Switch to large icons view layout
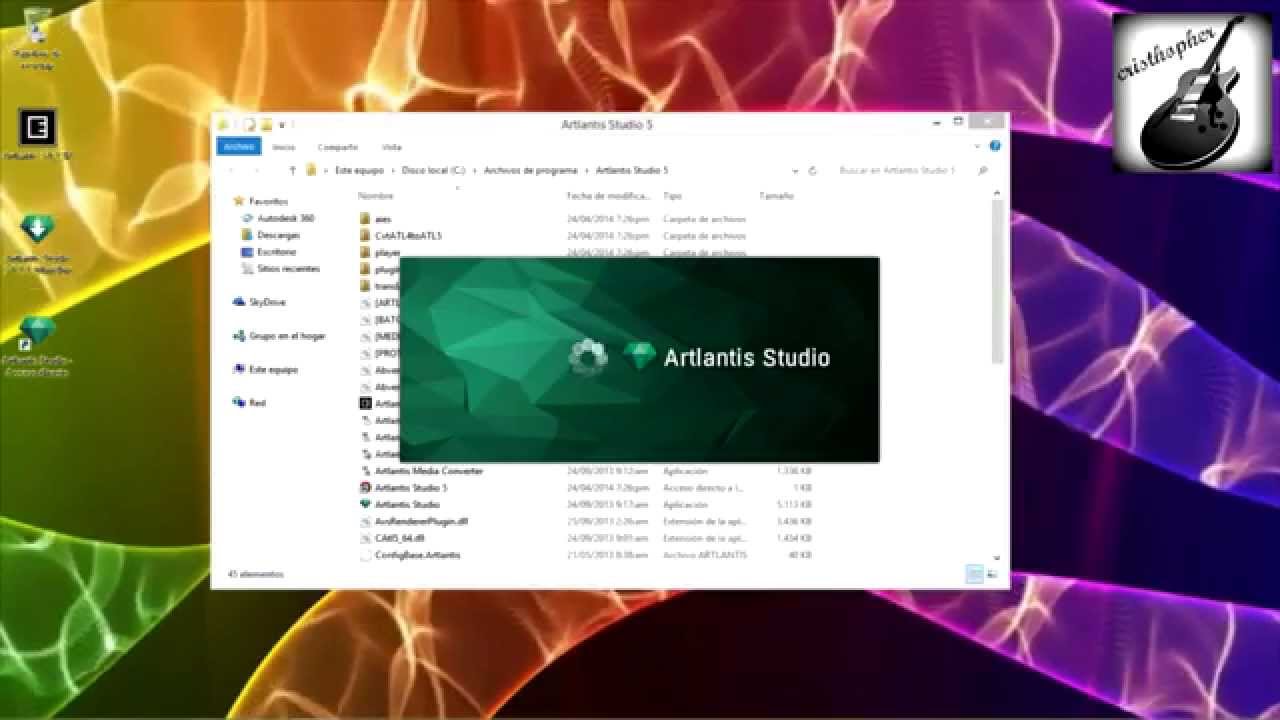The image size is (1280, 720). (992, 574)
